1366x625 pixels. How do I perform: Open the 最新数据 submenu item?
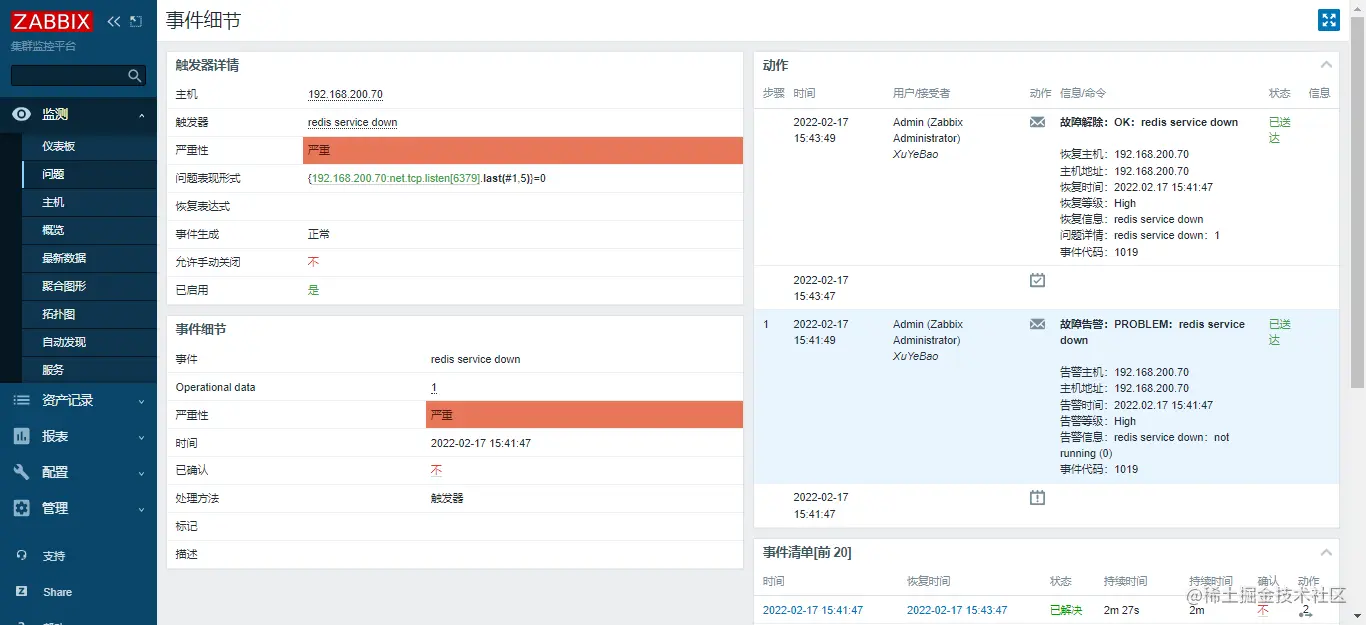click(63, 258)
